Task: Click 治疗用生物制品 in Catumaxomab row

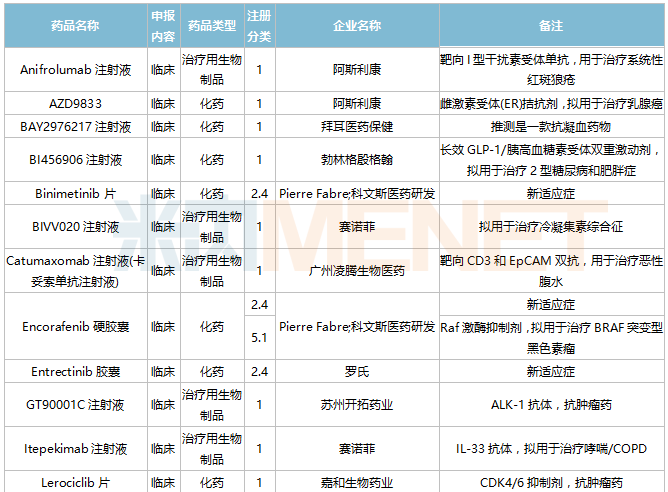Action: pyautogui.click(x=212, y=270)
